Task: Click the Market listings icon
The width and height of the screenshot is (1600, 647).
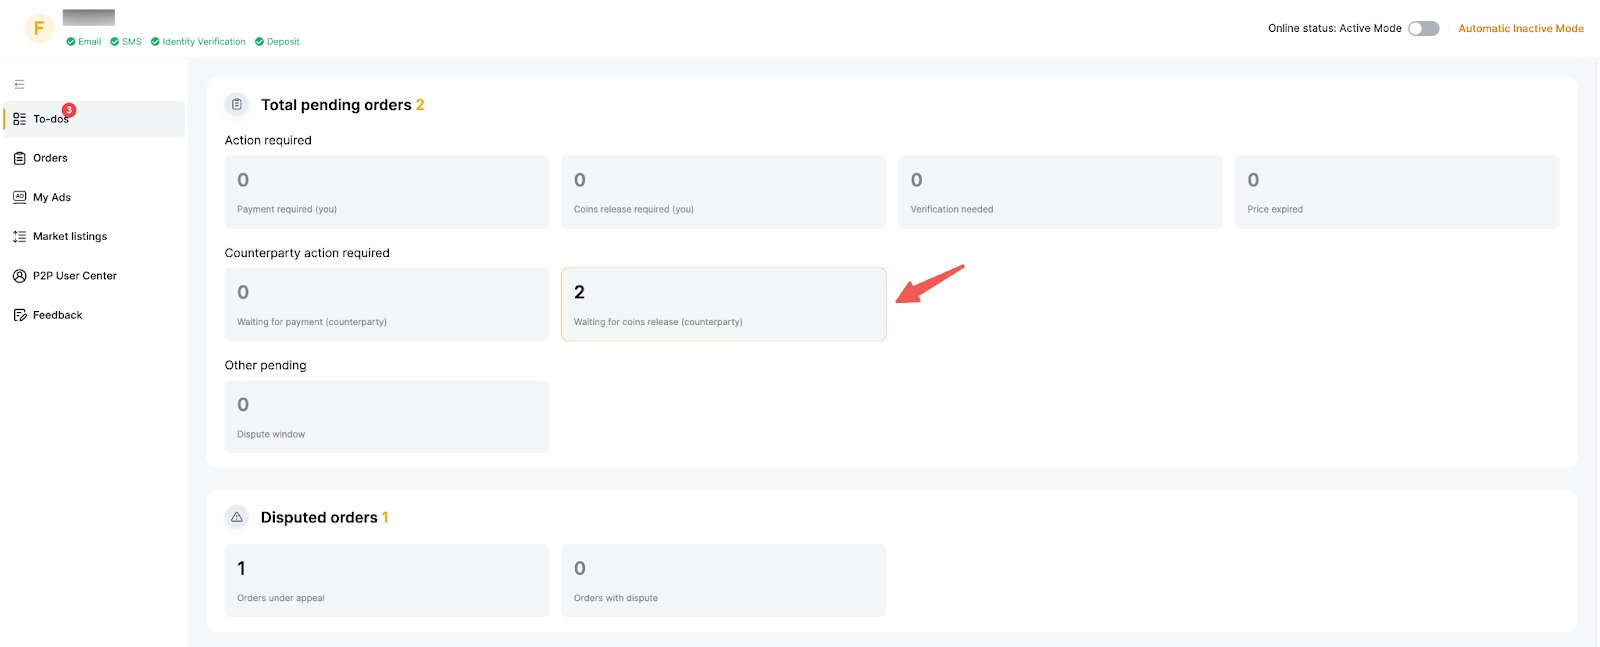Action: coord(19,237)
